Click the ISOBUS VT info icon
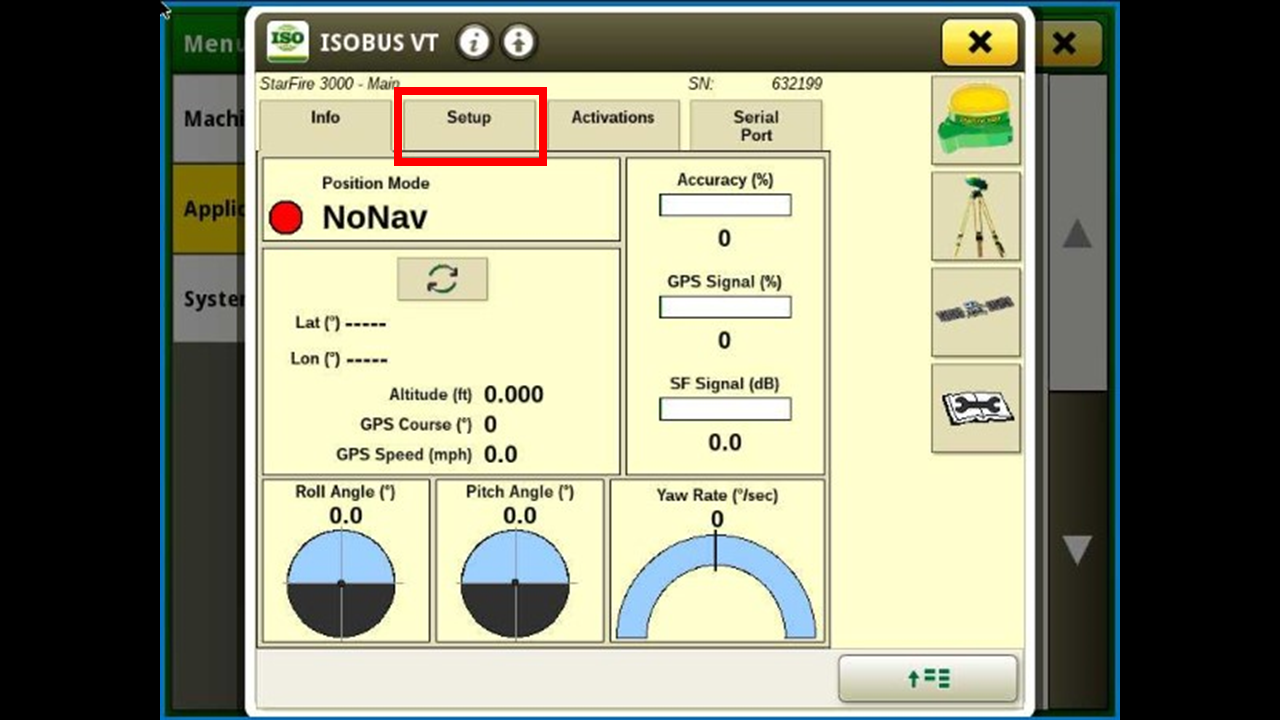Screen dimensions: 1280x720 tap(474, 42)
